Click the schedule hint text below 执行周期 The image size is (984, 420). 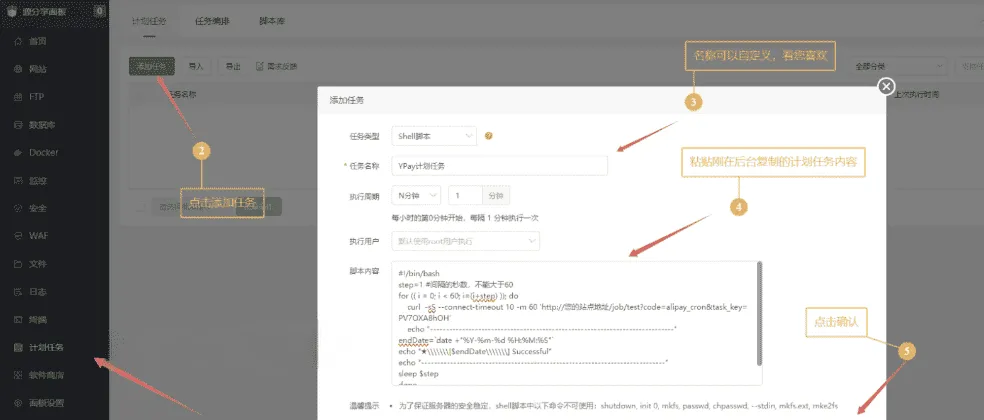click(465, 218)
